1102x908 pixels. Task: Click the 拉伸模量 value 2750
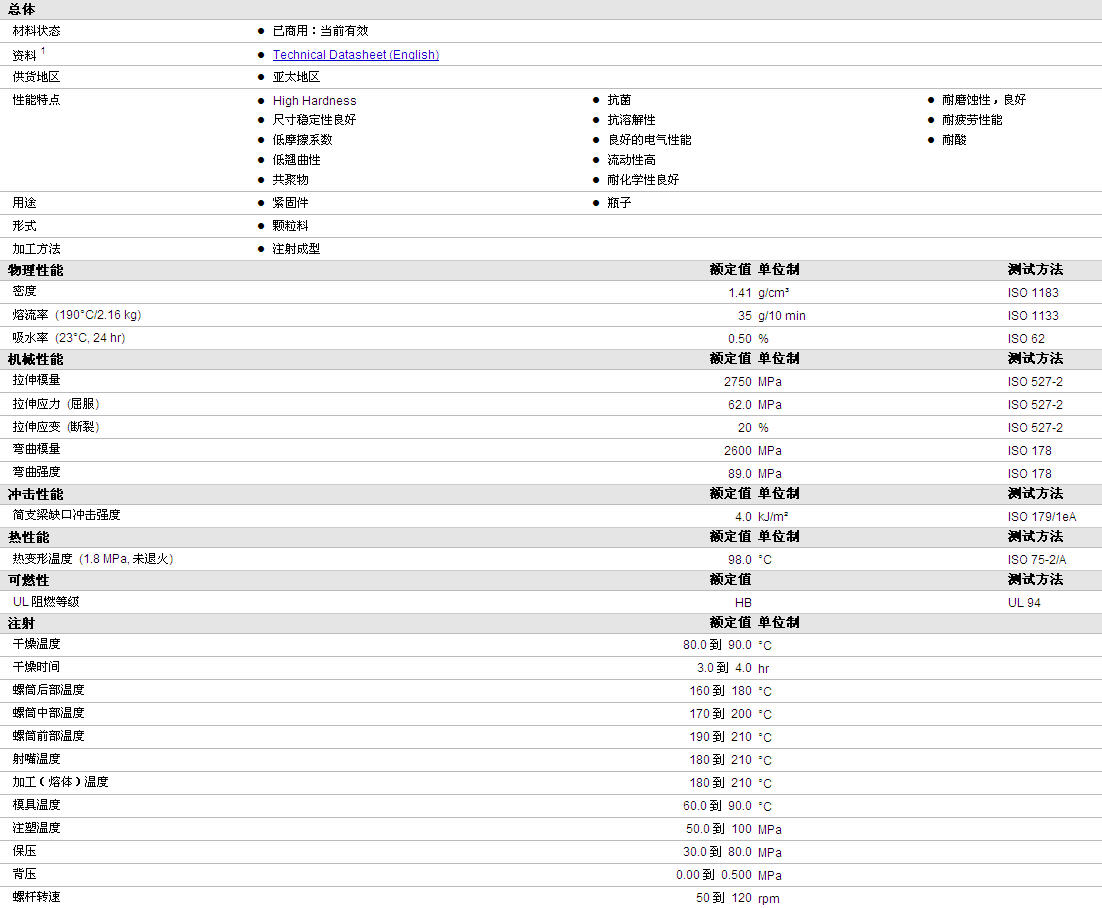tap(738, 382)
